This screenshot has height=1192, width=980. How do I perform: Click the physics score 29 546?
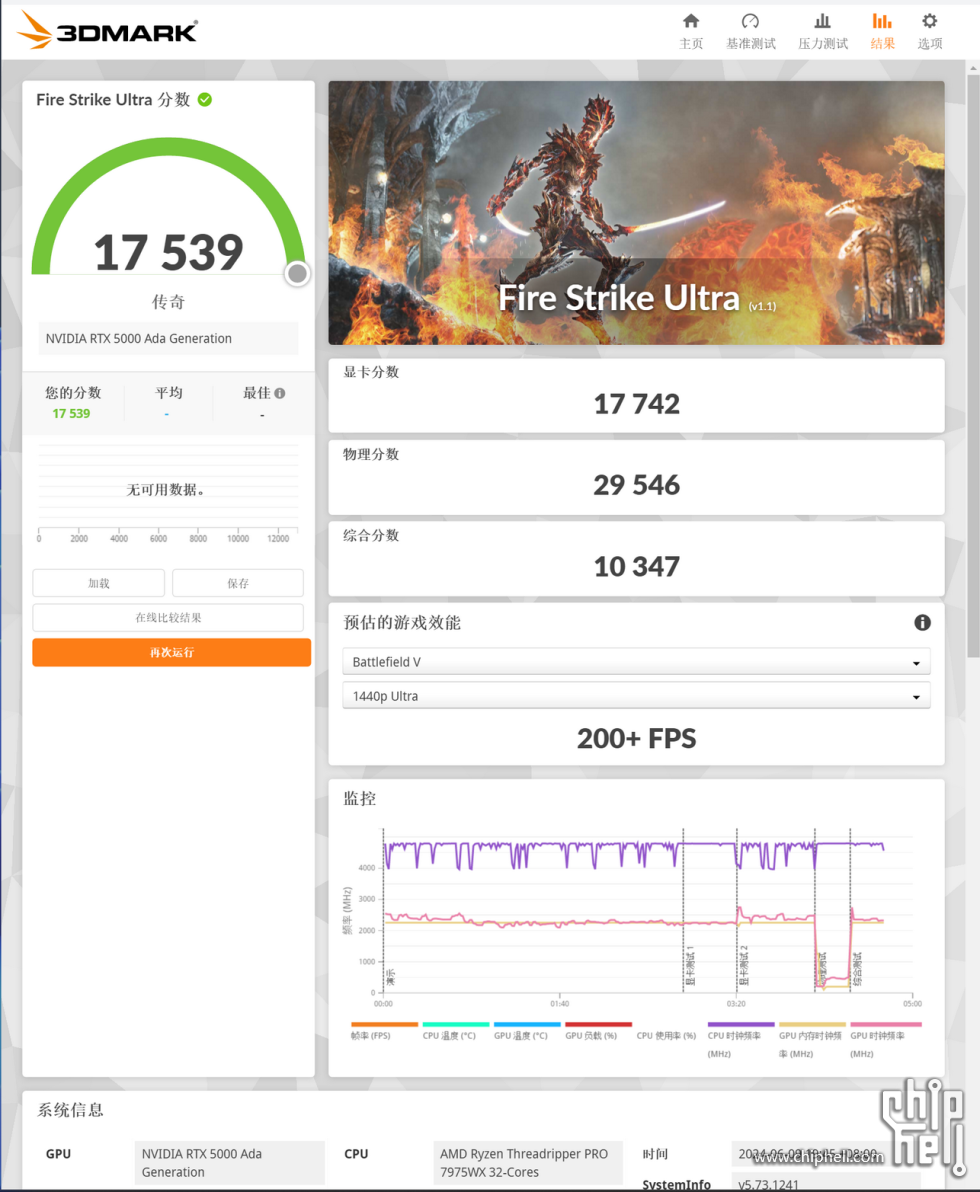click(x=636, y=485)
